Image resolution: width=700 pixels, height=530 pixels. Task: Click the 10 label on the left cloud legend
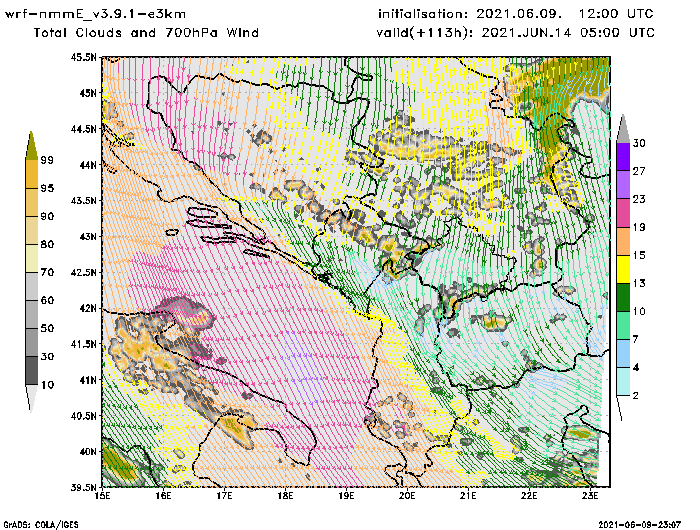pos(47,385)
